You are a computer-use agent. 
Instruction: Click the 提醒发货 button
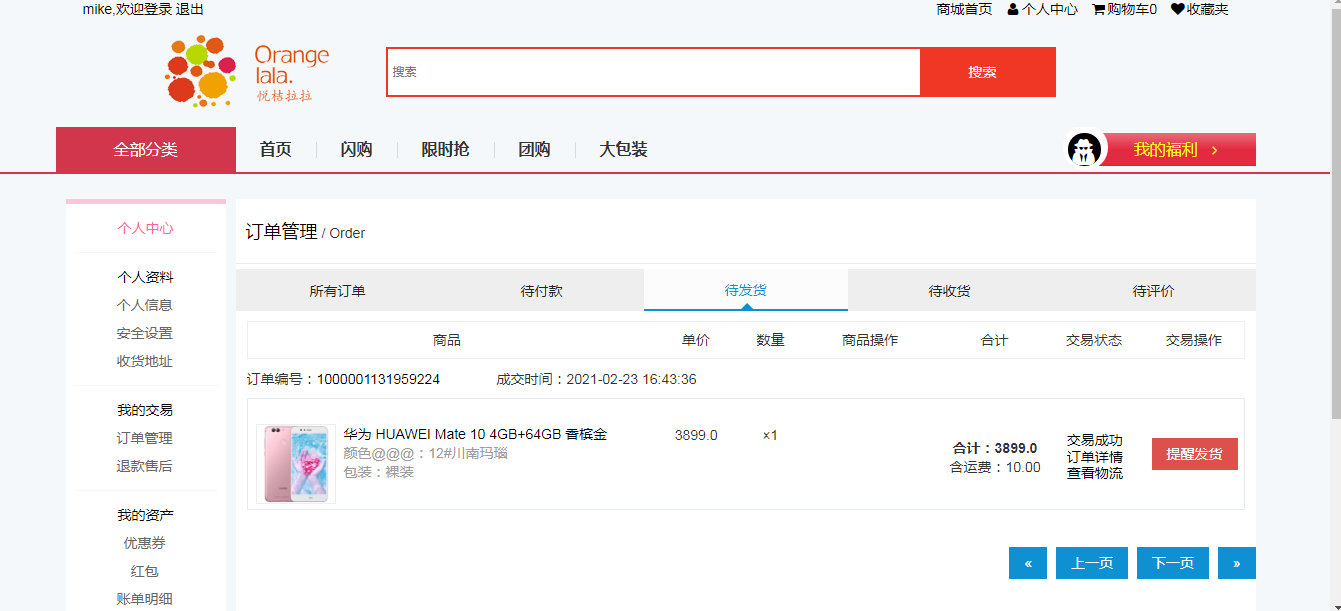[x=1195, y=454]
